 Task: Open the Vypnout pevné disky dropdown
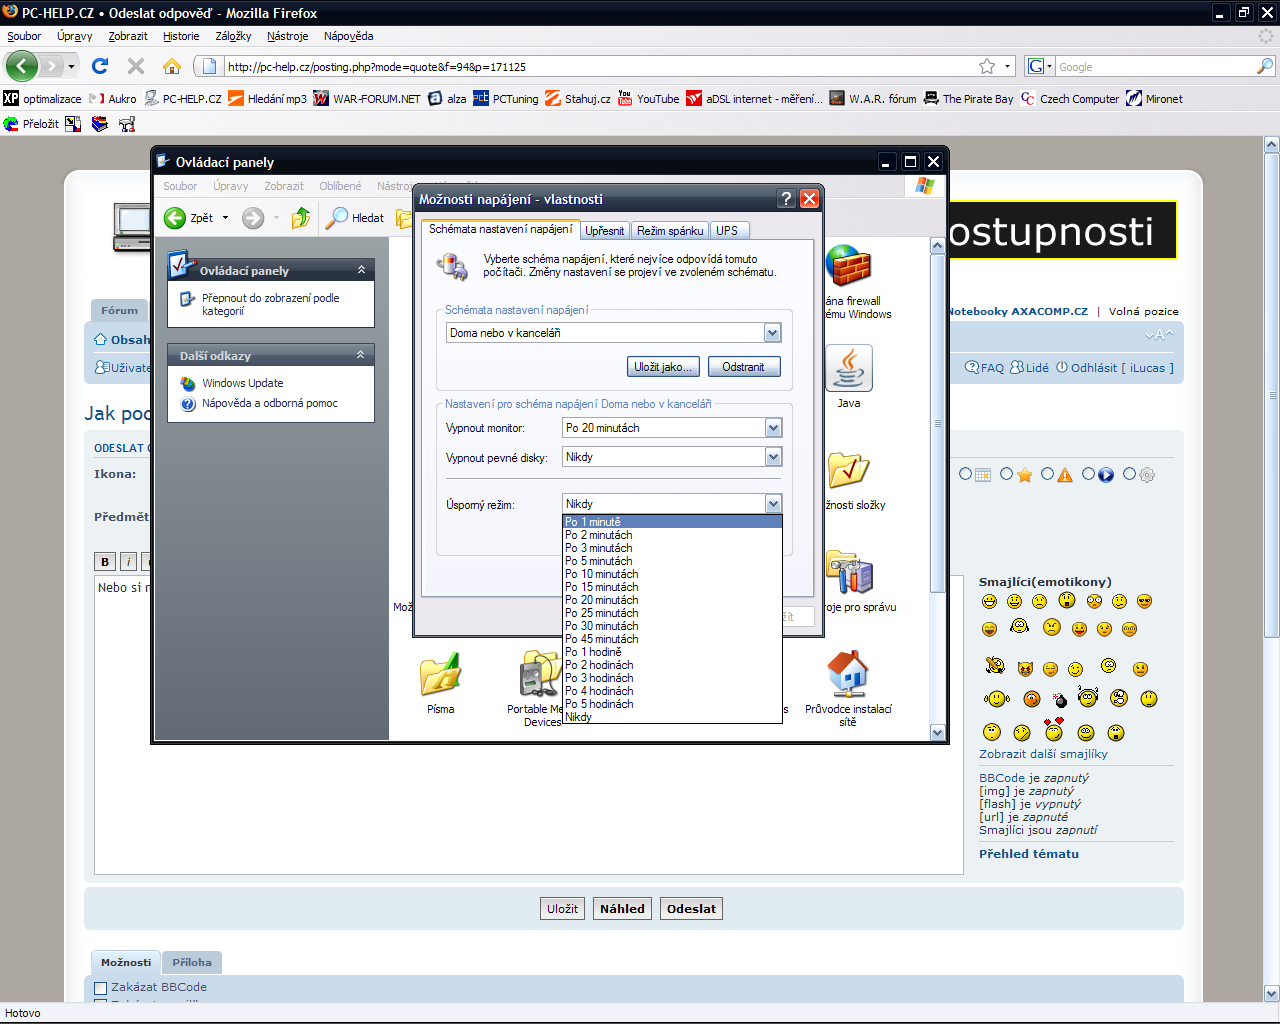[x=672, y=457]
